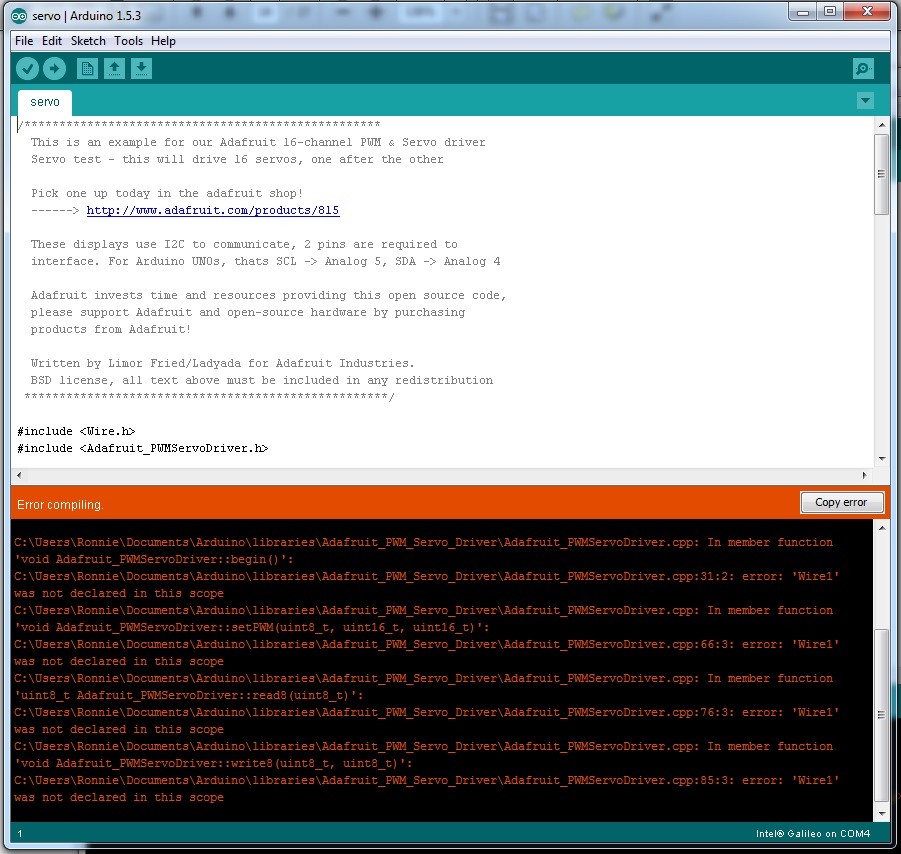Click the horizontal scrollbar right arrow
Screen dimensions: 901x854
pos(865,475)
